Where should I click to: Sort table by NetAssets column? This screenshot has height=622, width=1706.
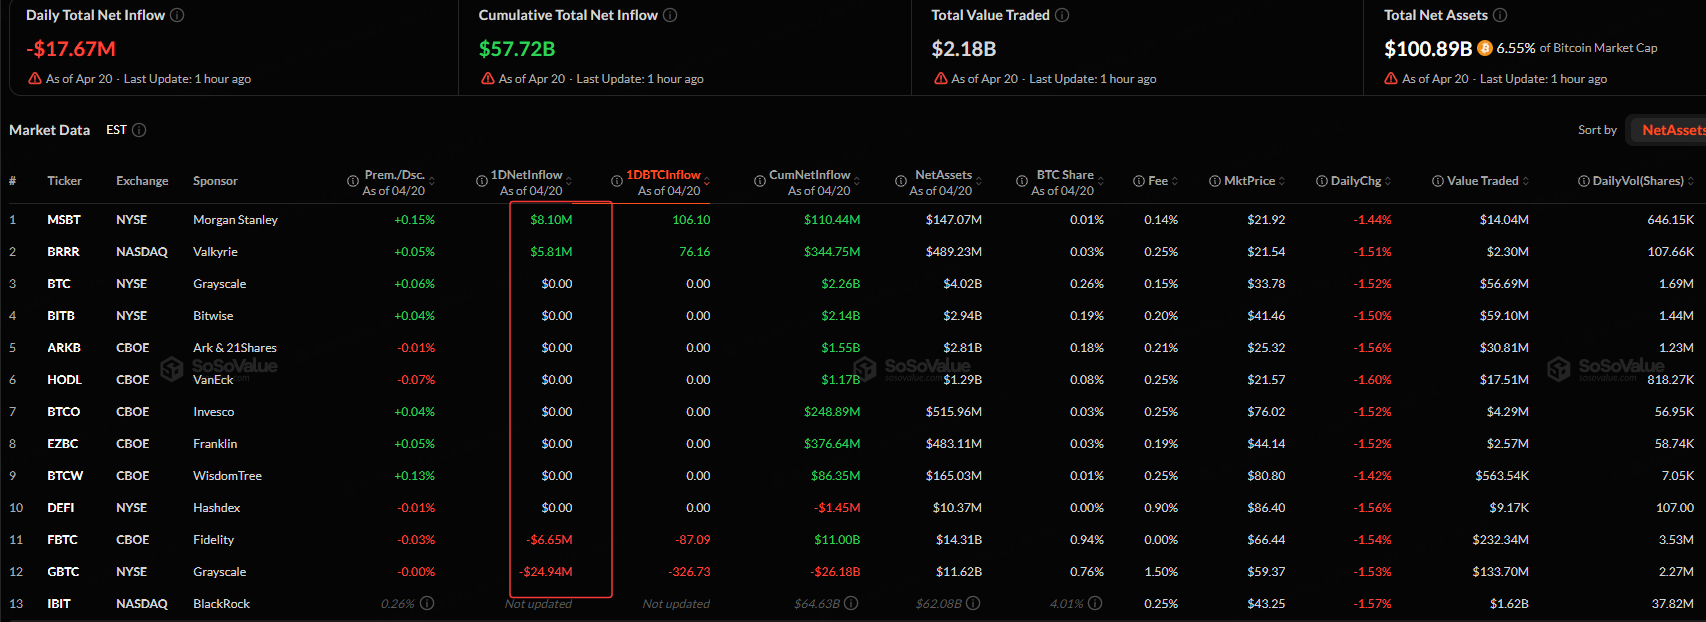coord(979,181)
